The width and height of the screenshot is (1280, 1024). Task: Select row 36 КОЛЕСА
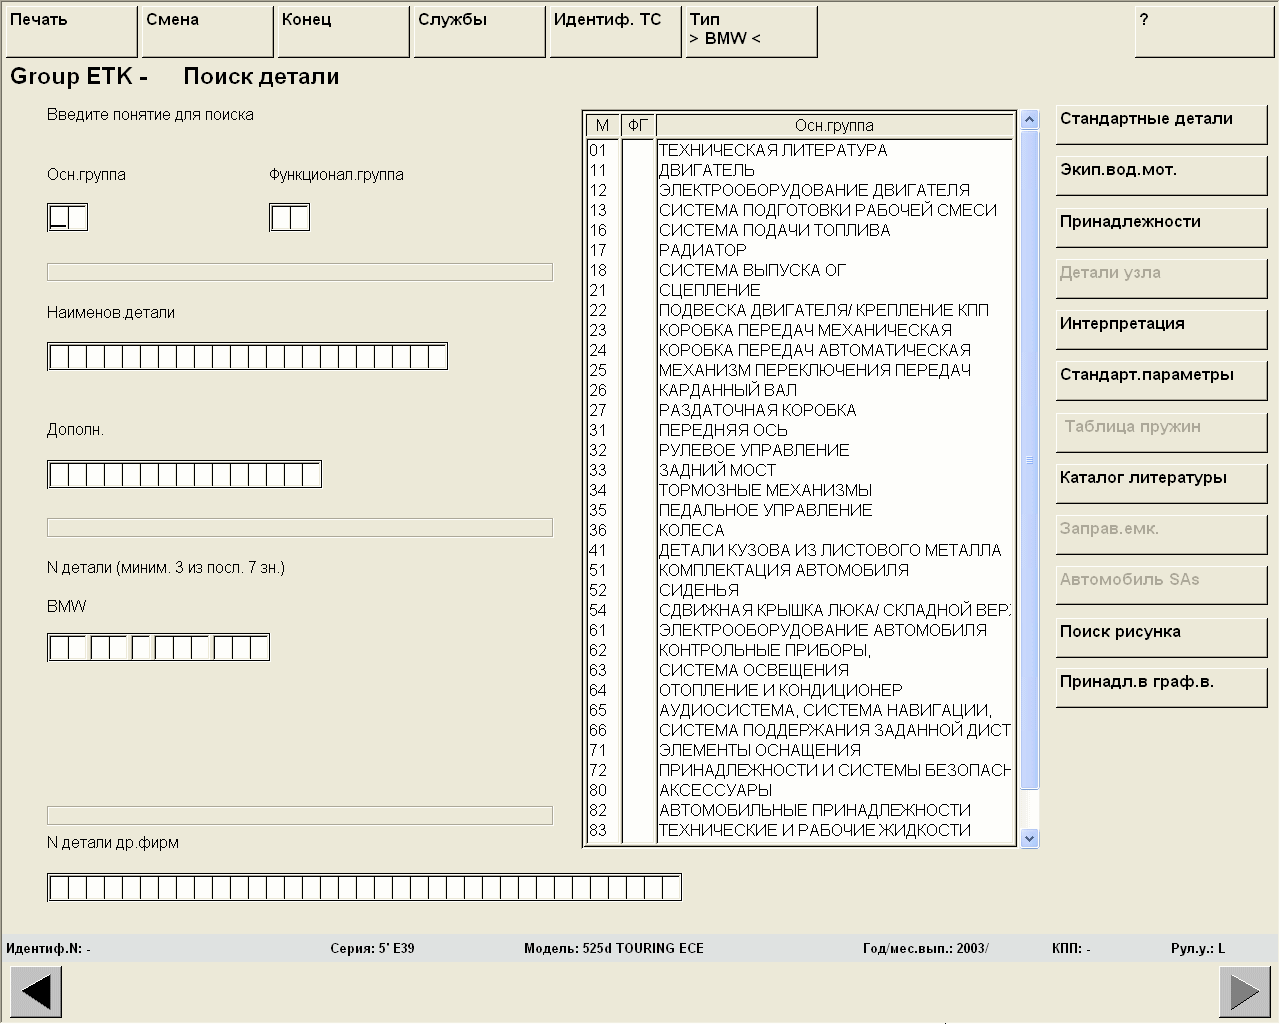tap(799, 530)
